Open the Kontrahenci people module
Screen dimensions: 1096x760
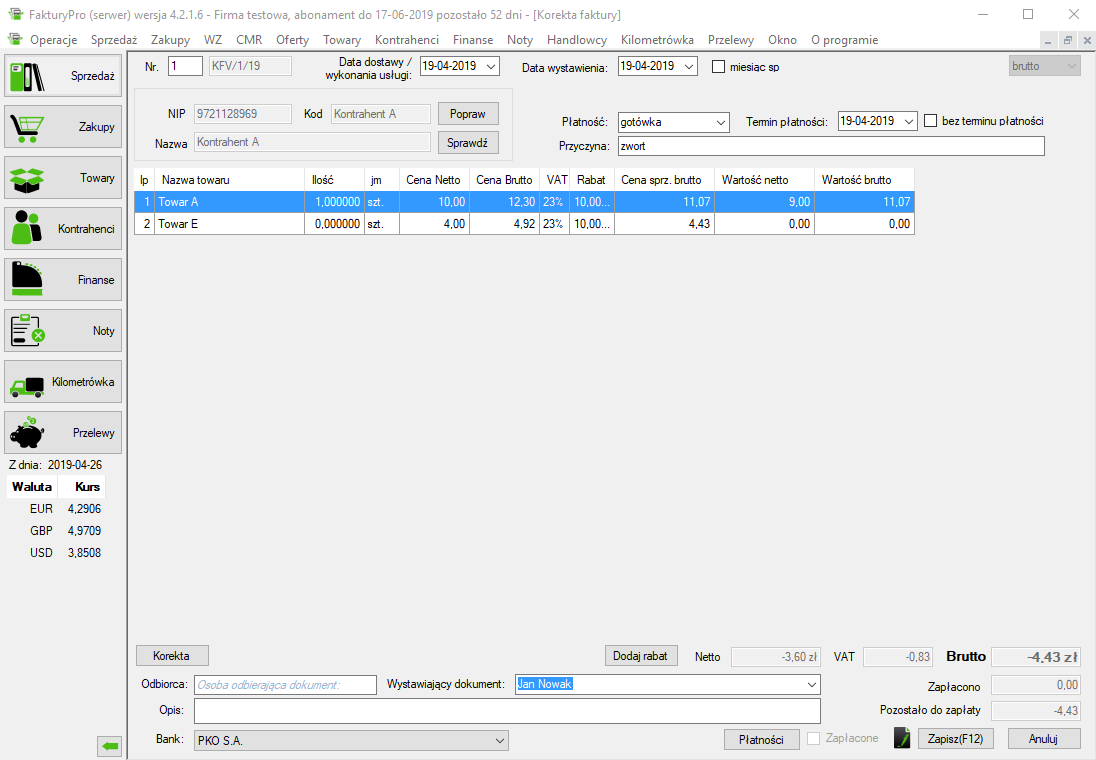point(63,229)
